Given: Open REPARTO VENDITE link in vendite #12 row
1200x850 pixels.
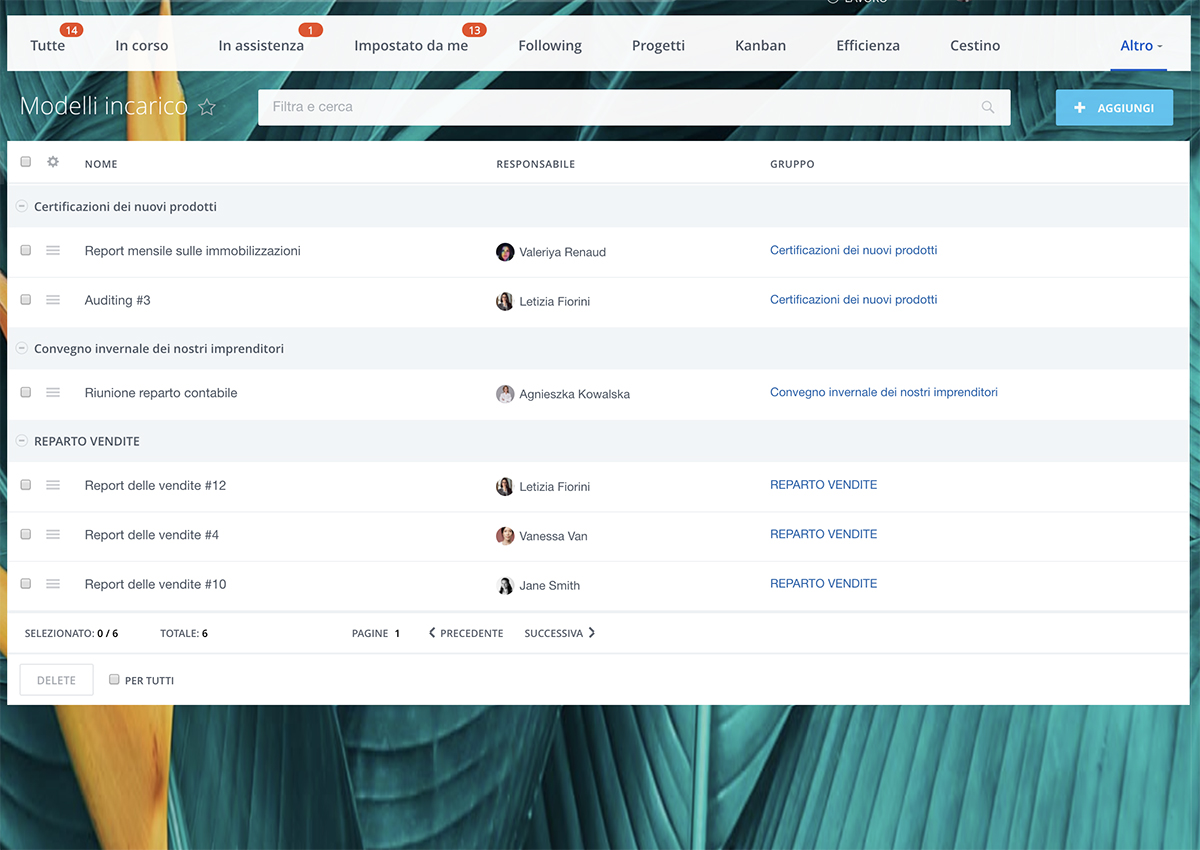Looking at the screenshot, I should click(x=824, y=485).
